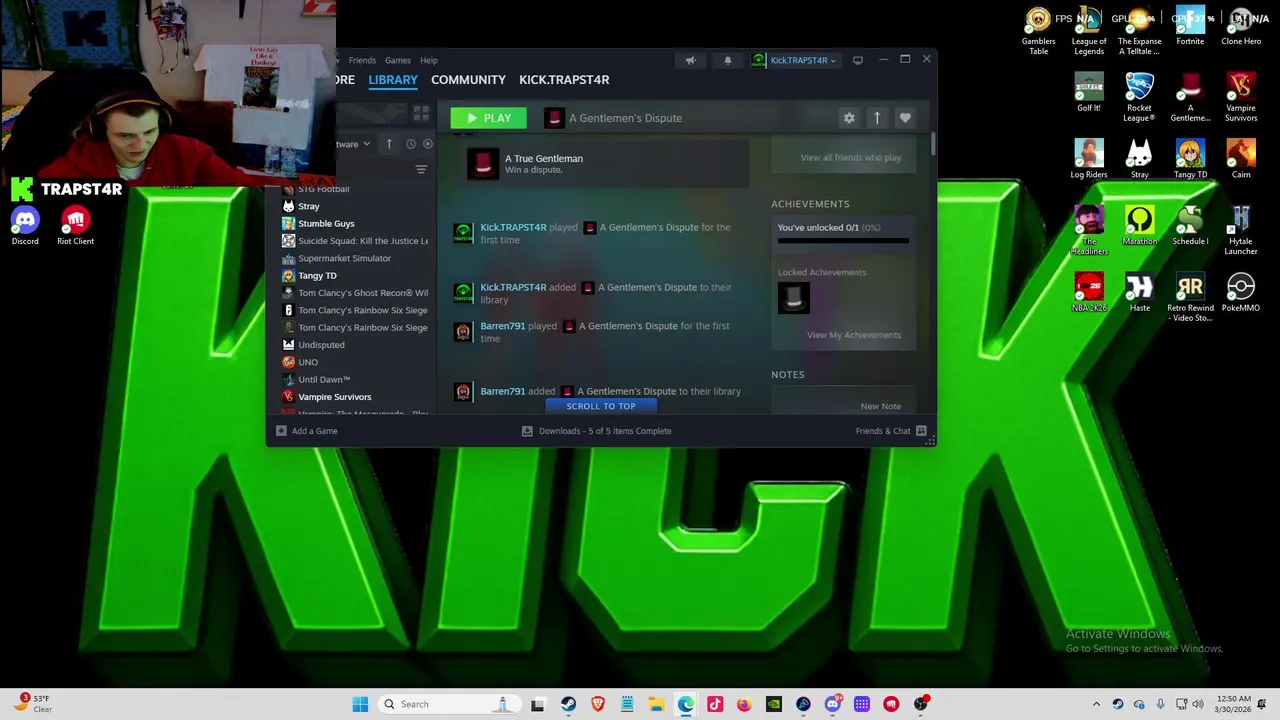Viewport: 1280px width, 720px height.
Task: Click the Steam content vertical scrollbar
Action: 933,144
